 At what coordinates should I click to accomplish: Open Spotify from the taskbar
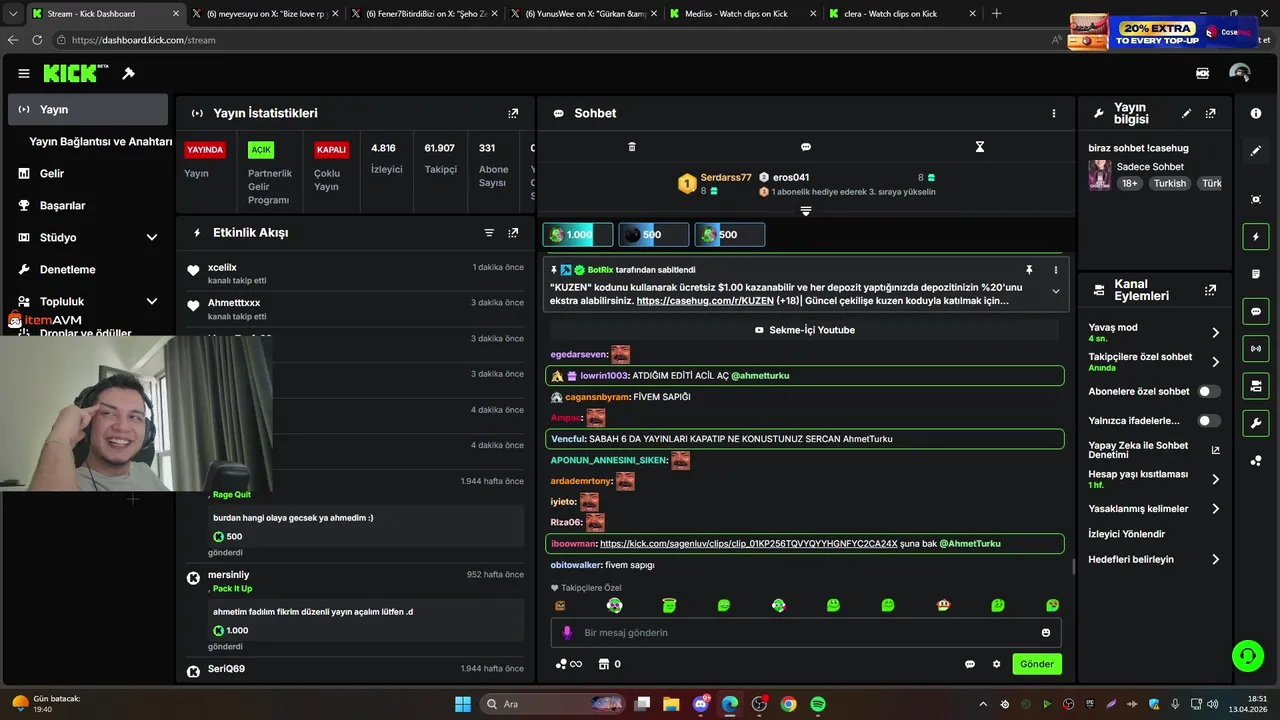(818, 704)
